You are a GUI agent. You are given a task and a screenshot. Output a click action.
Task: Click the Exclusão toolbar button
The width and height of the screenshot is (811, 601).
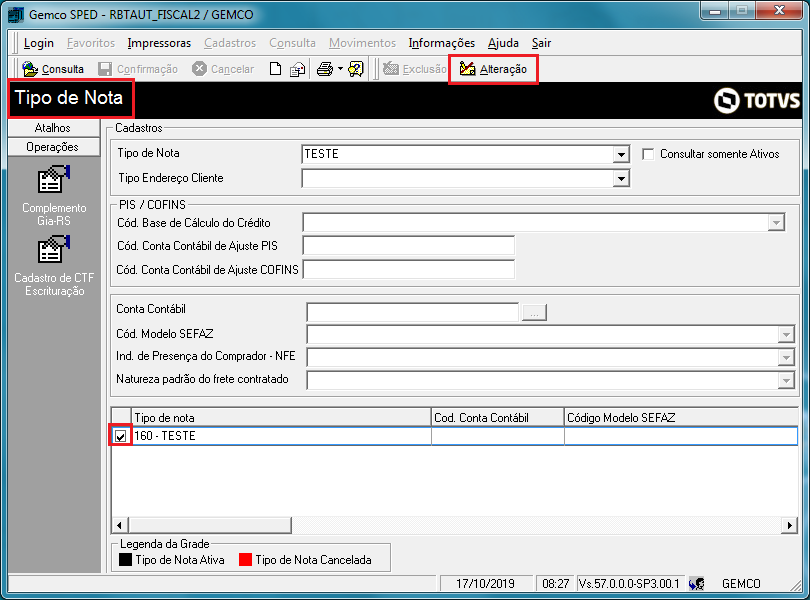(x=415, y=69)
